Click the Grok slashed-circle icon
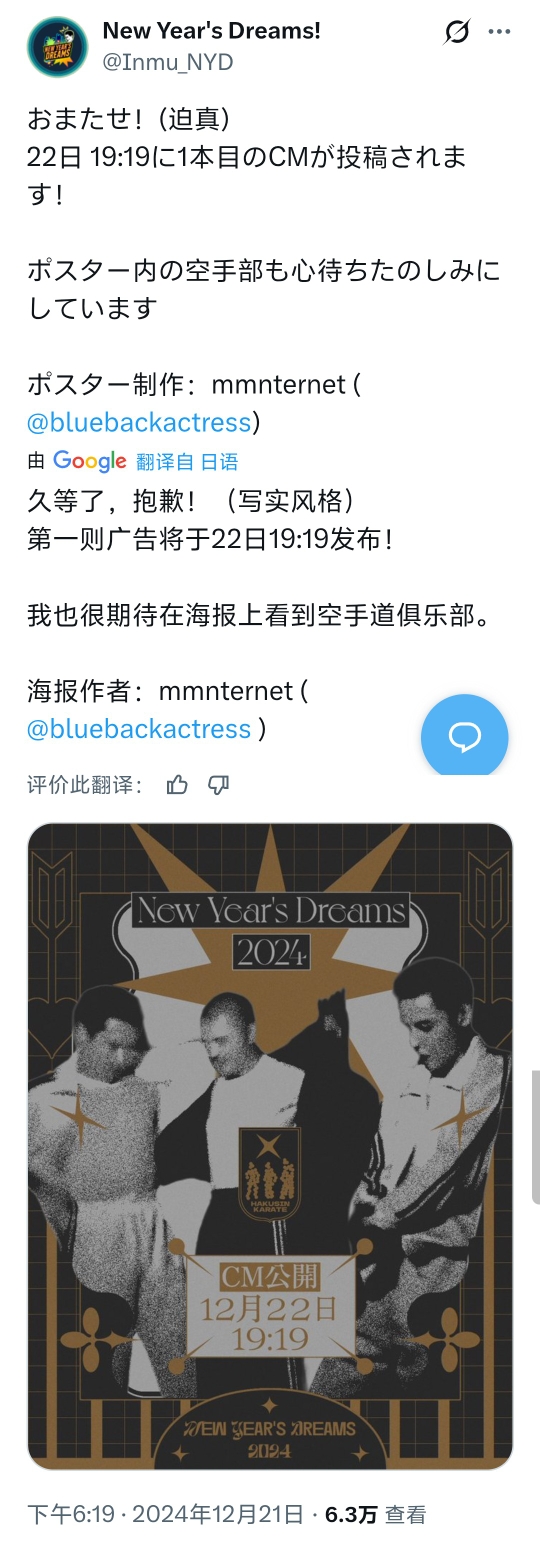Screen dimensions: 540x1552 pyautogui.click(x=456, y=32)
